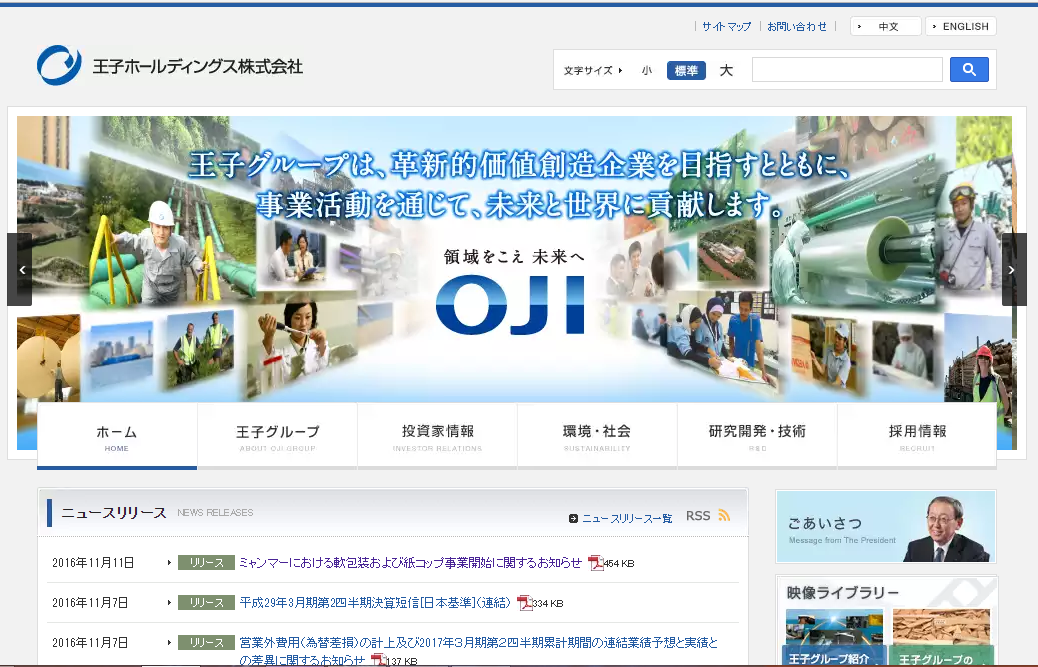Open PDF icon for 334 KB release
Viewport: 1038px width, 667px height.
click(x=524, y=603)
